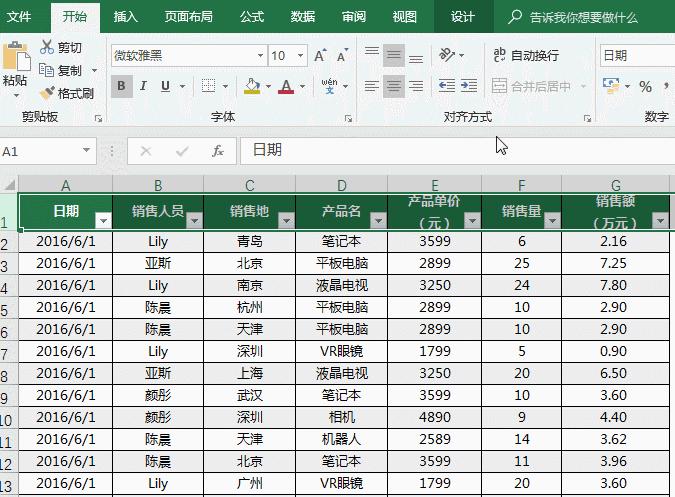The width and height of the screenshot is (675, 497).
Task: Open the 销售人员 column filter dropdown
Action: [194, 221]
